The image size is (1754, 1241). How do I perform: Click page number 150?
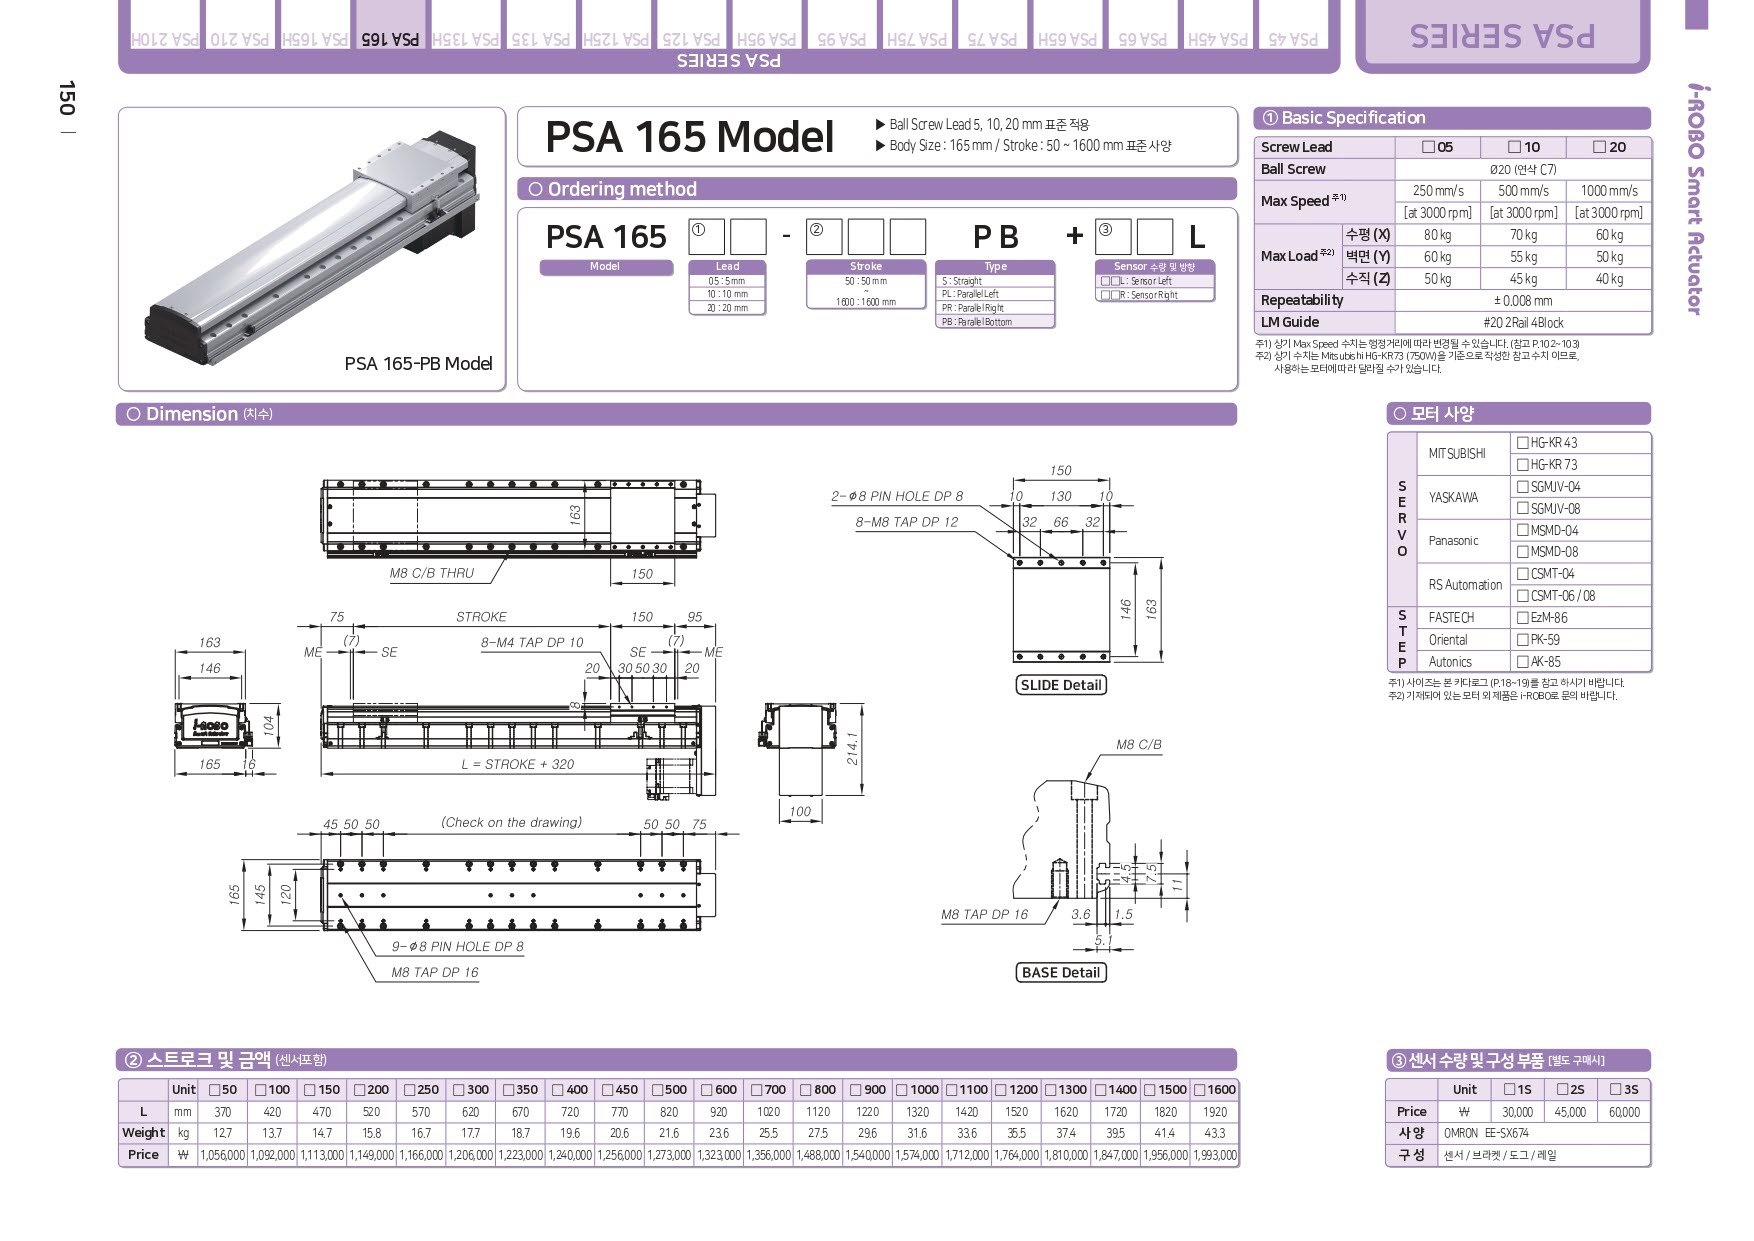point(65,98)
